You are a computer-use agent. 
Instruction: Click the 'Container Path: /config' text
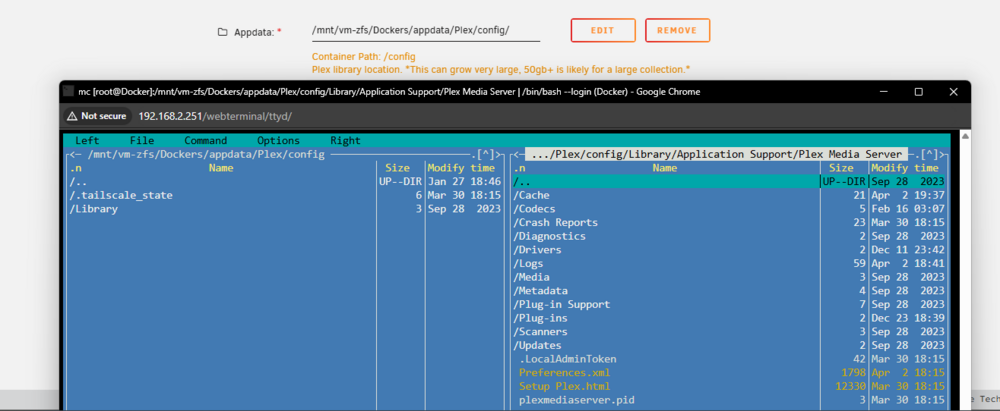click(x=364, y=57)
